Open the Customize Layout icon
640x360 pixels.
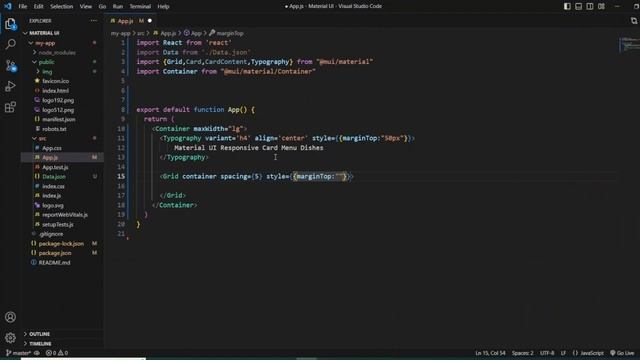coord(601,6)
